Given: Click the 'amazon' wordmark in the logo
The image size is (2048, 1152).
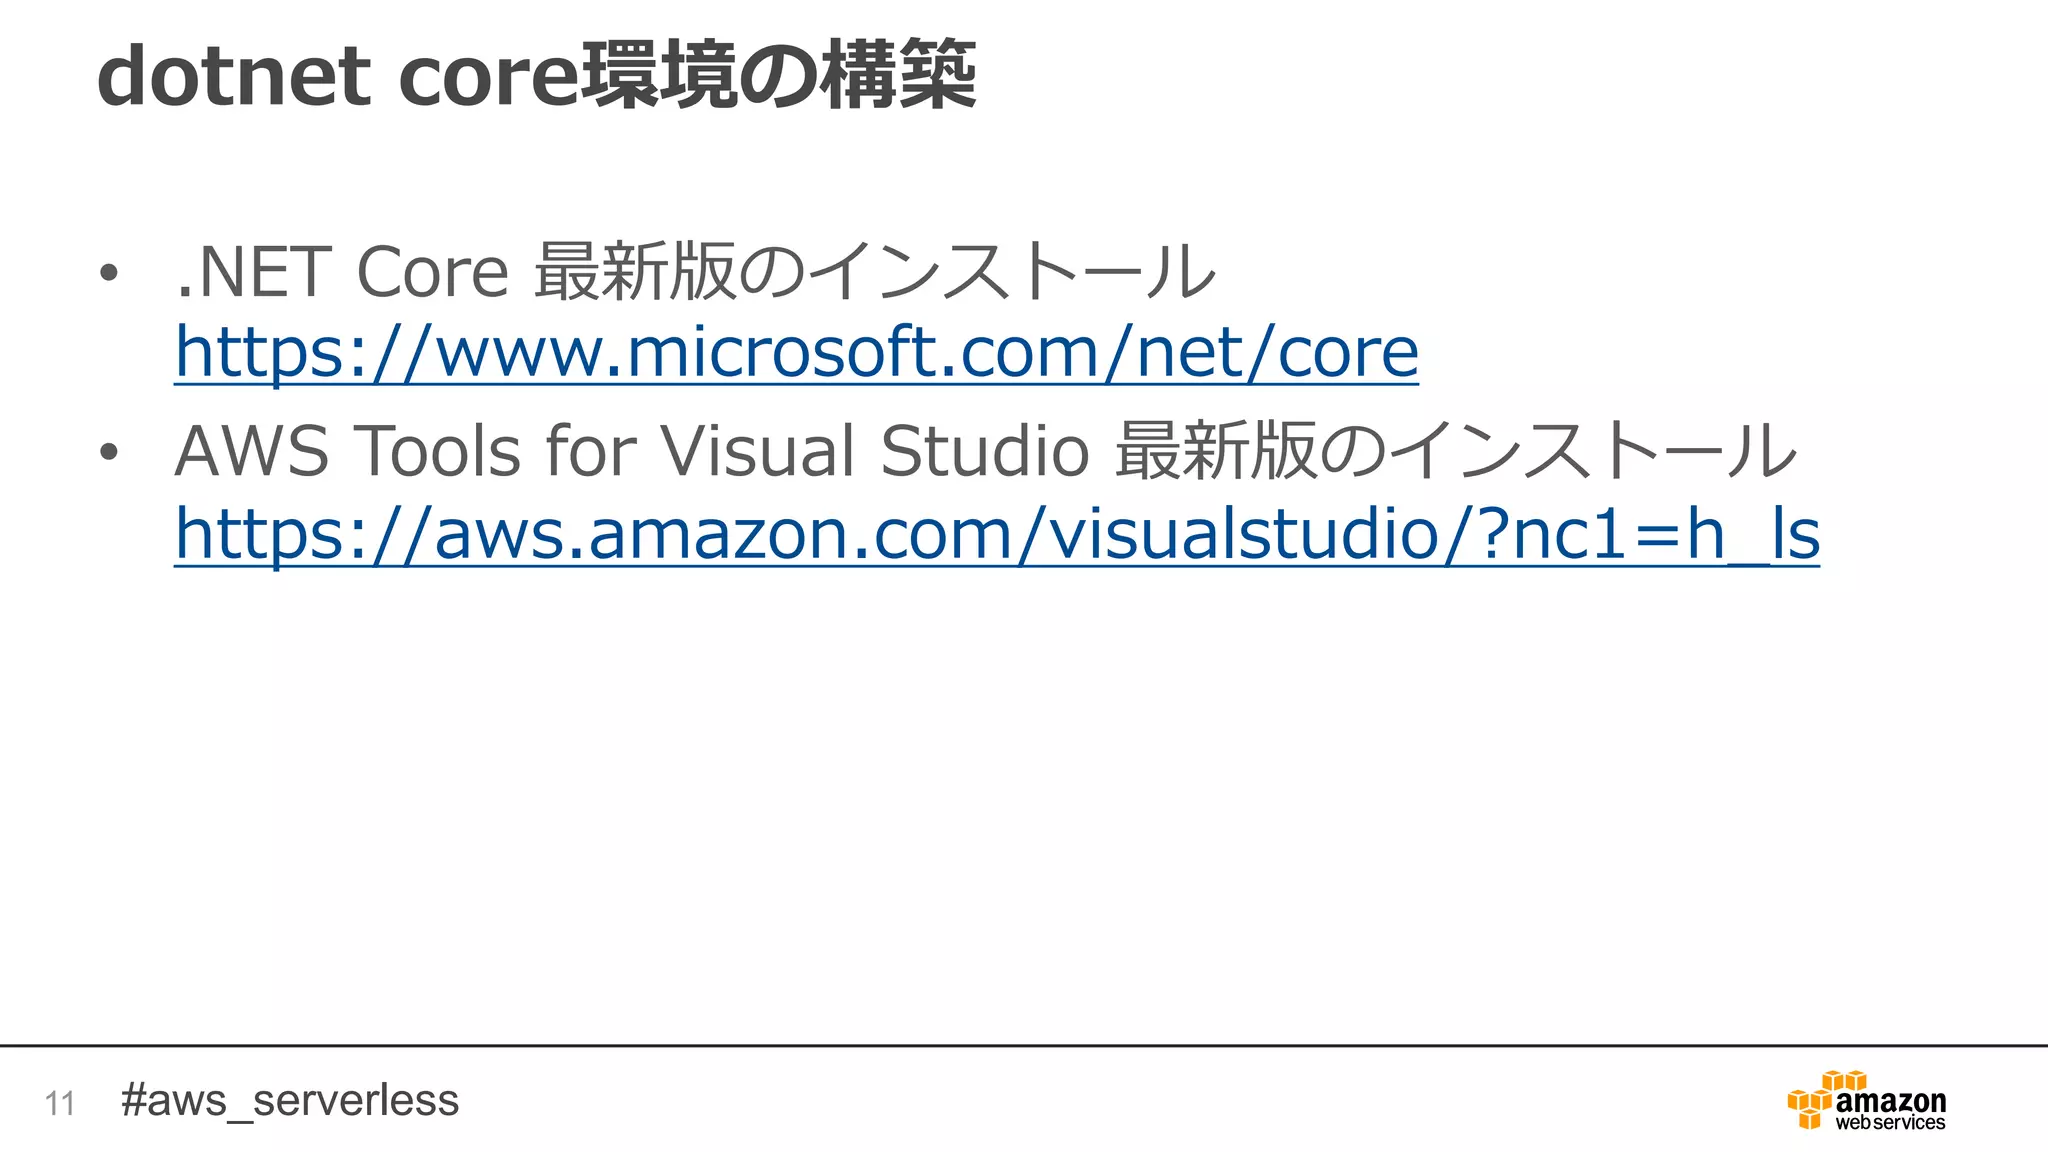Looking at the screenshot, I should click(1891, 1101).
